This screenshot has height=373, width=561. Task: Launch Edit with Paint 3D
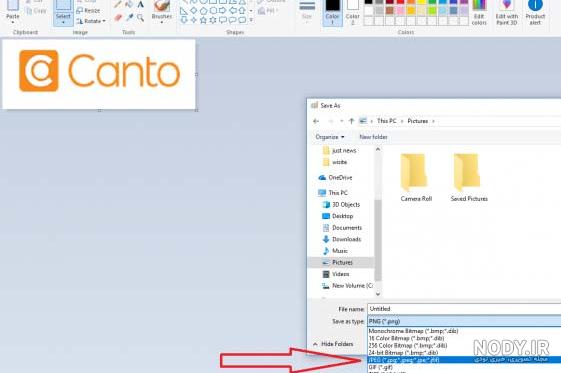coord(507,13)
